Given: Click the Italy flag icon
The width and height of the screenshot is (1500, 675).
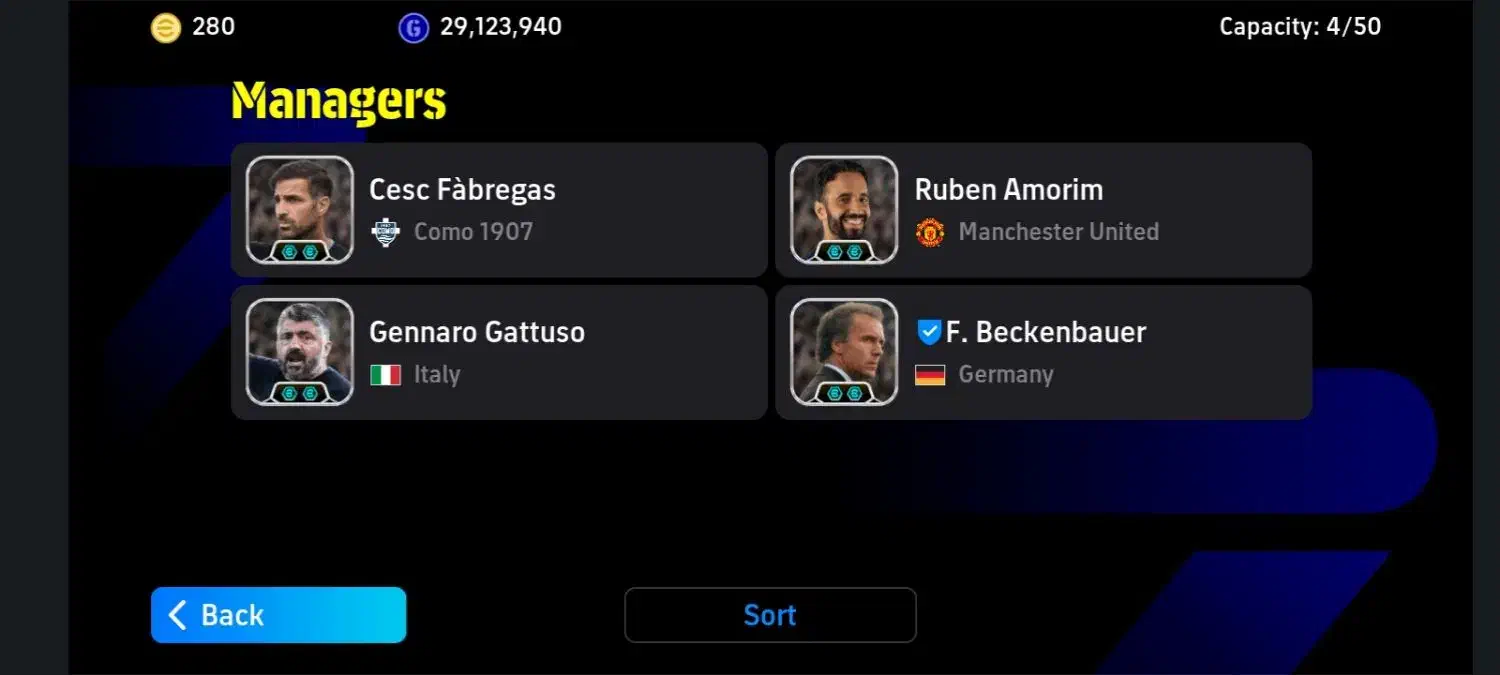Looking at the screenshot, I should [385, 375].
